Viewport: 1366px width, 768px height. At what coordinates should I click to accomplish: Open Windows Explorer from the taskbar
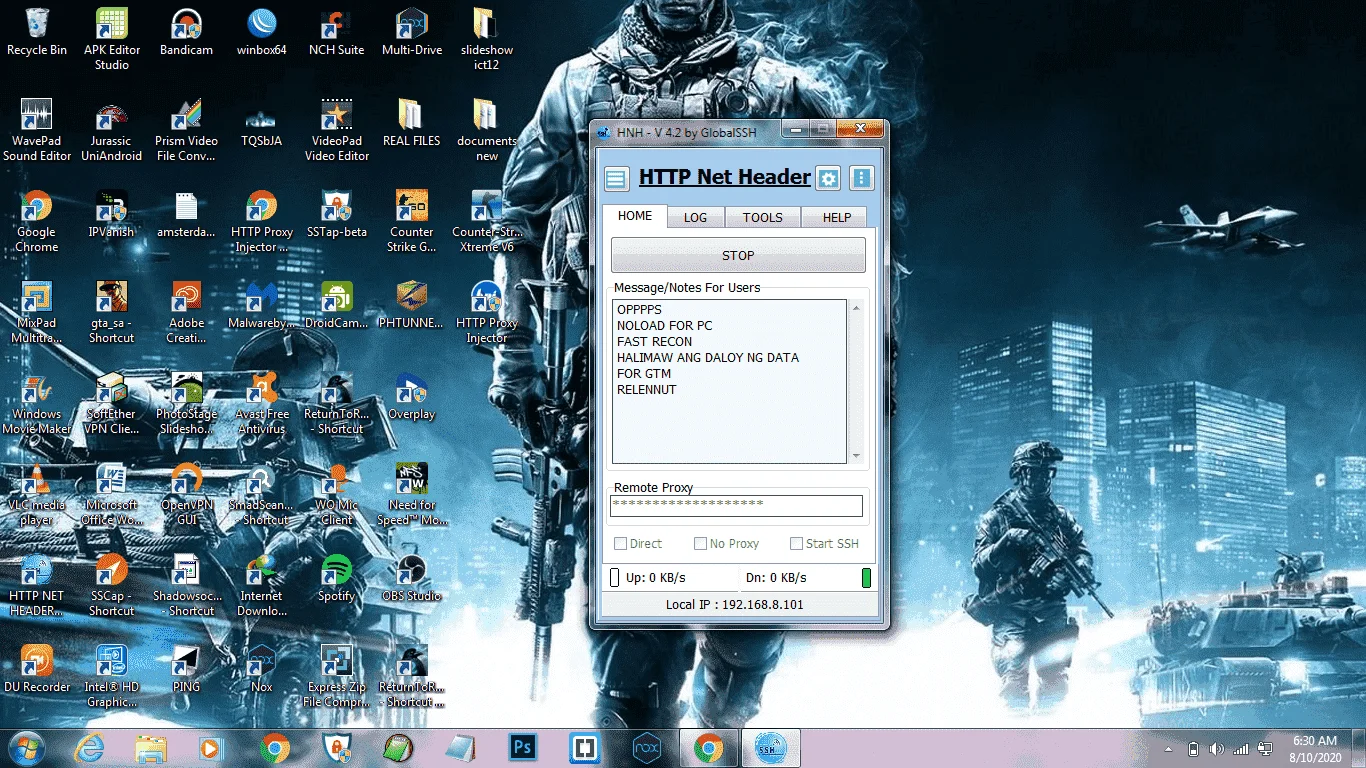coord(150,748)
